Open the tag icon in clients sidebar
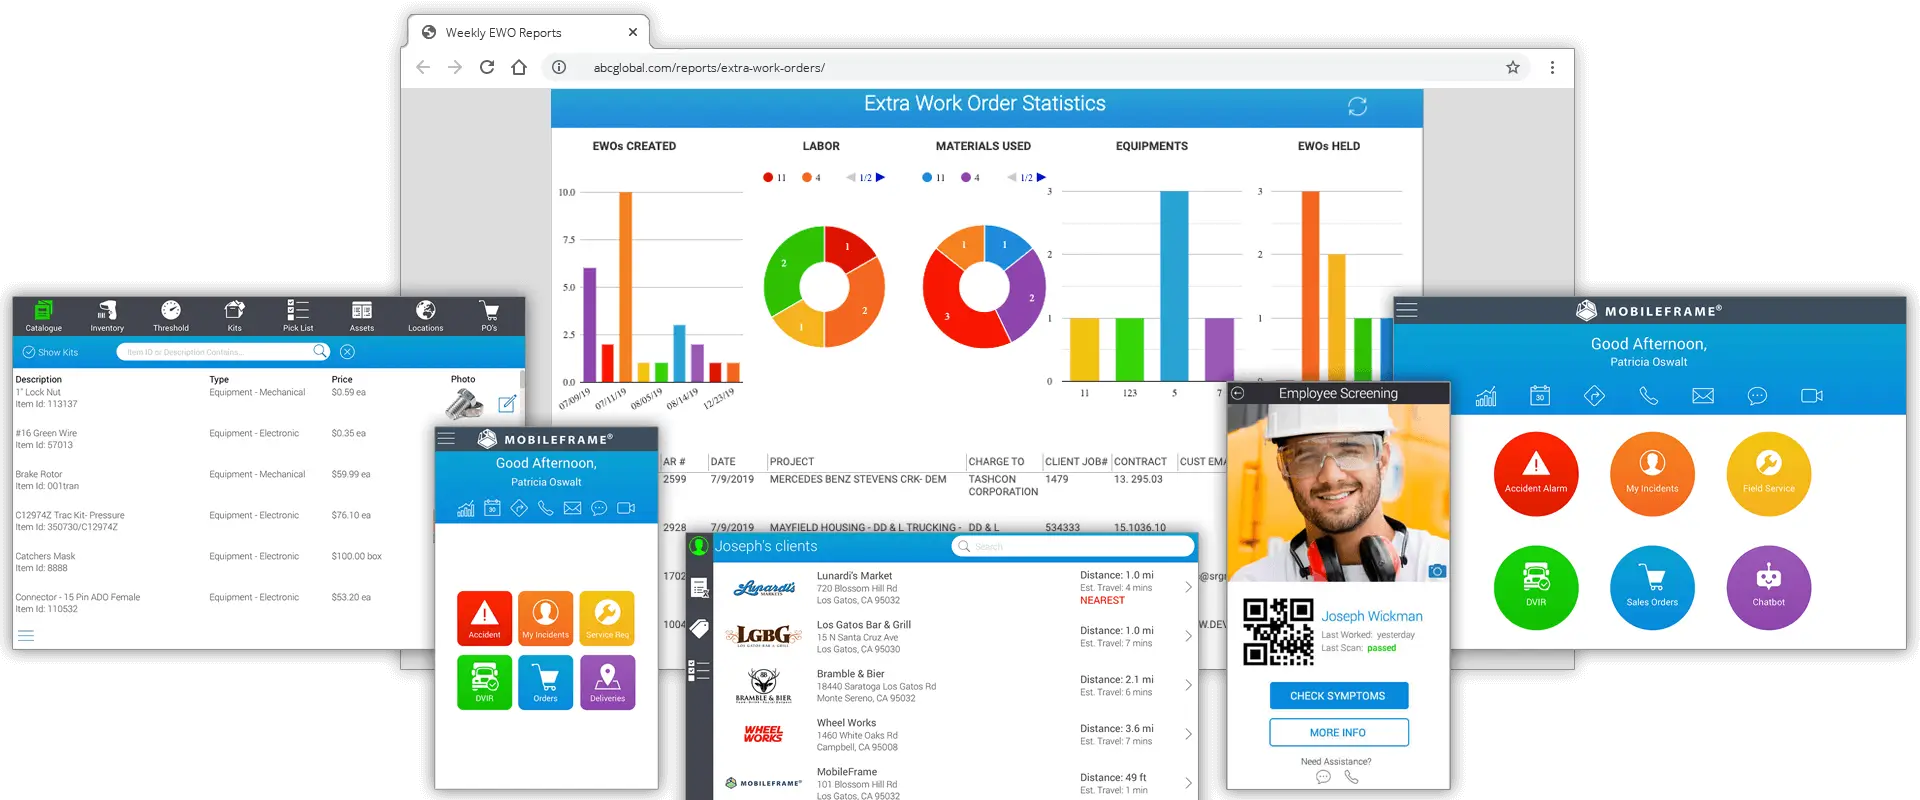This screenshot has height=800, width=1920. click(x=699, y=628)
